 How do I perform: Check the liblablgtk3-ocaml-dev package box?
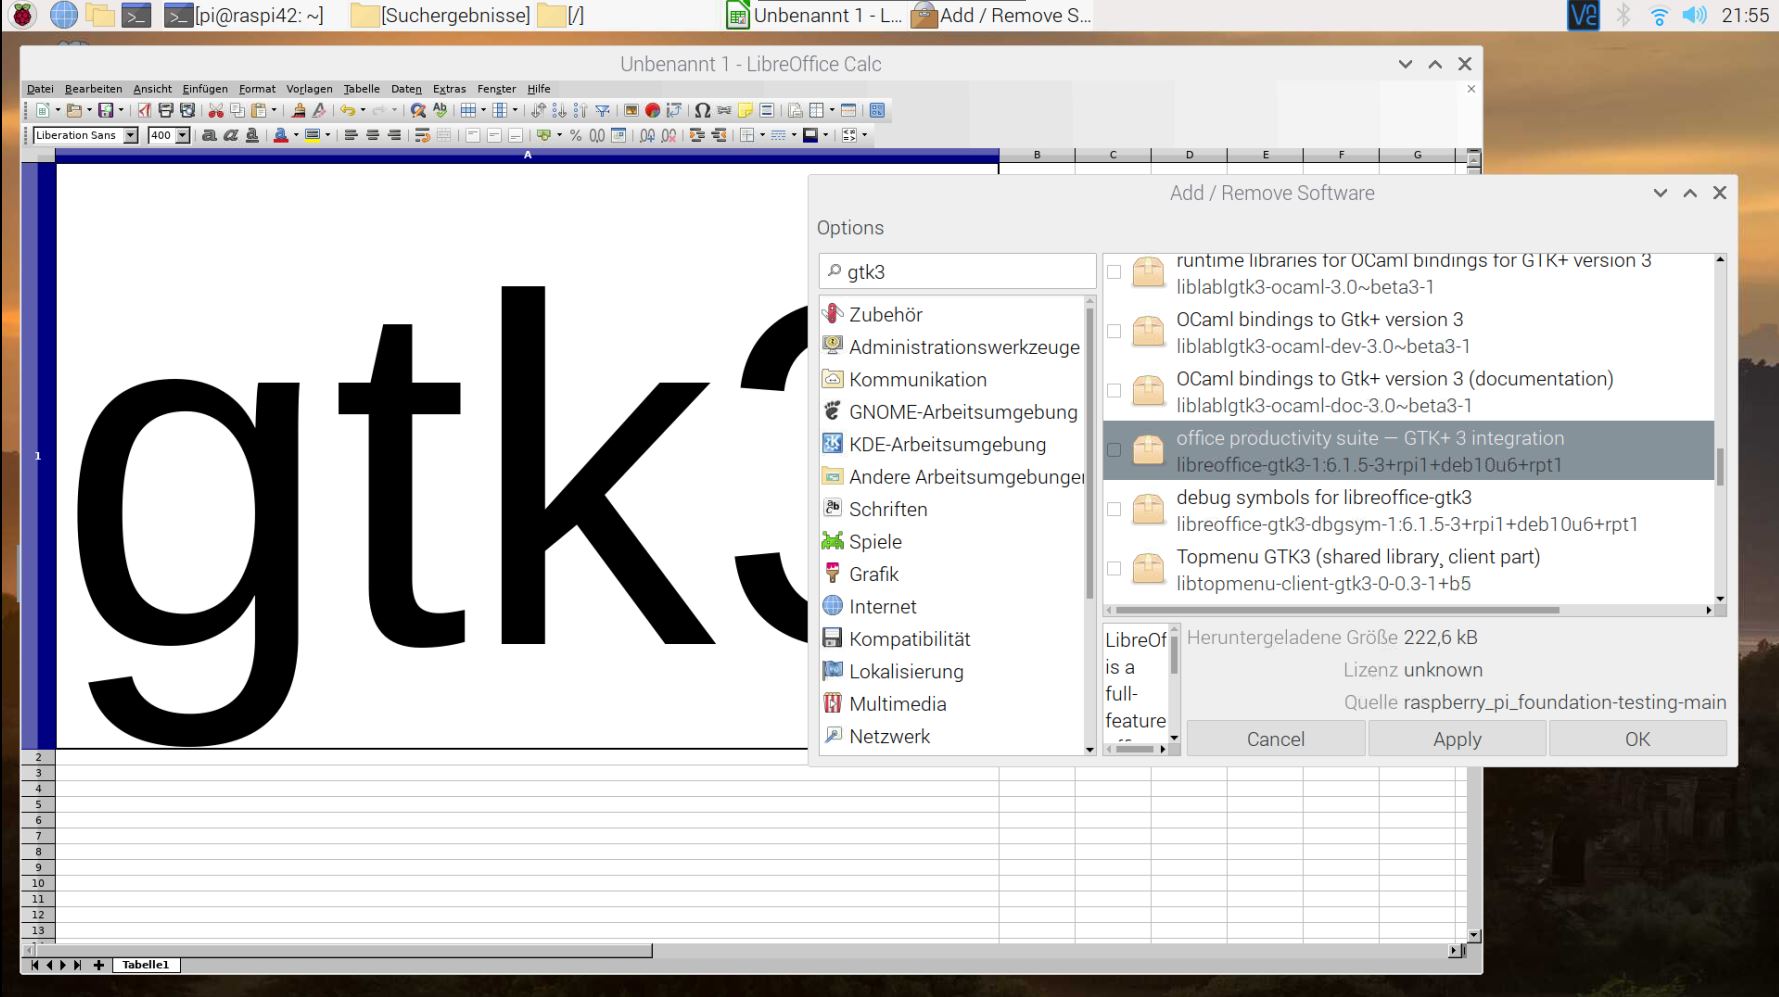click(x=1114, y=331)
